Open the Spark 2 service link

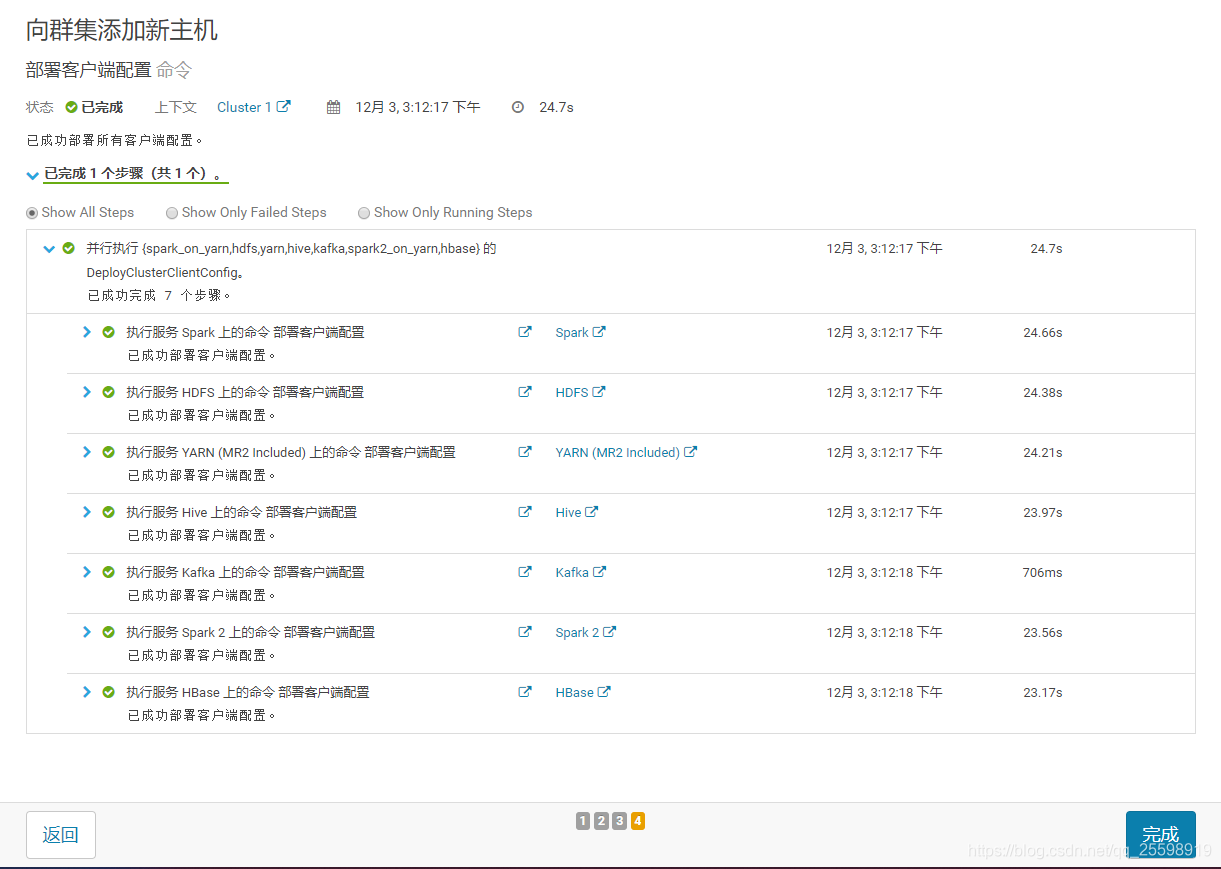585,633
